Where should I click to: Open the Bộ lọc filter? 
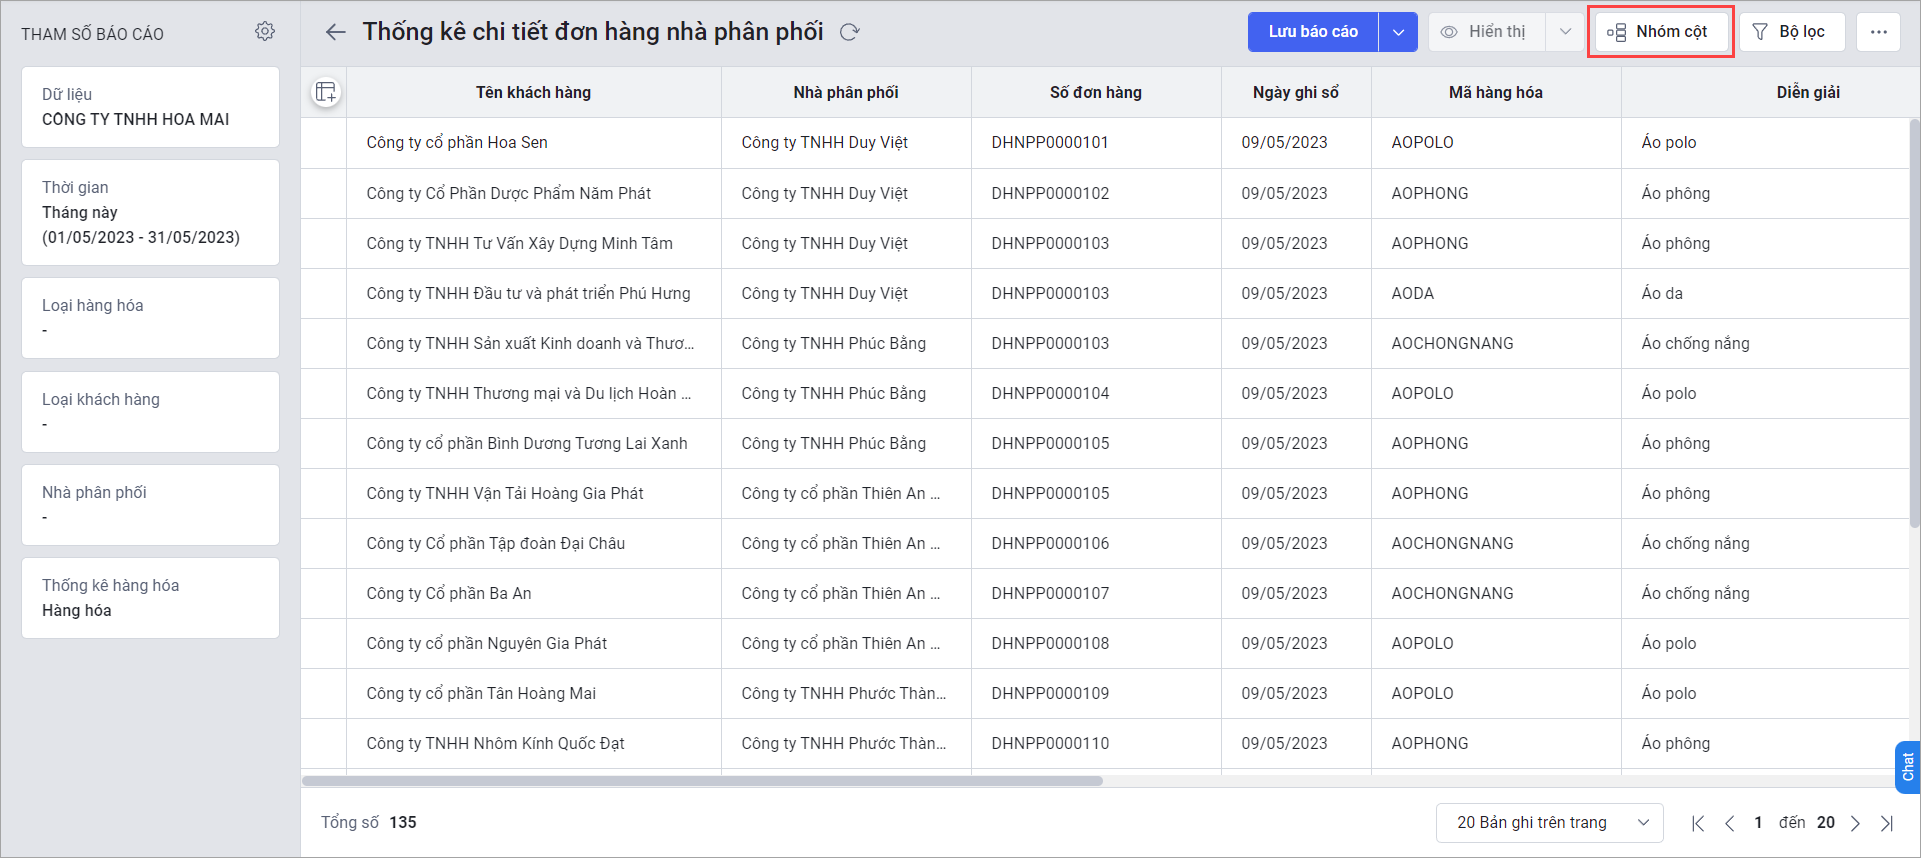click(1791, 32)
